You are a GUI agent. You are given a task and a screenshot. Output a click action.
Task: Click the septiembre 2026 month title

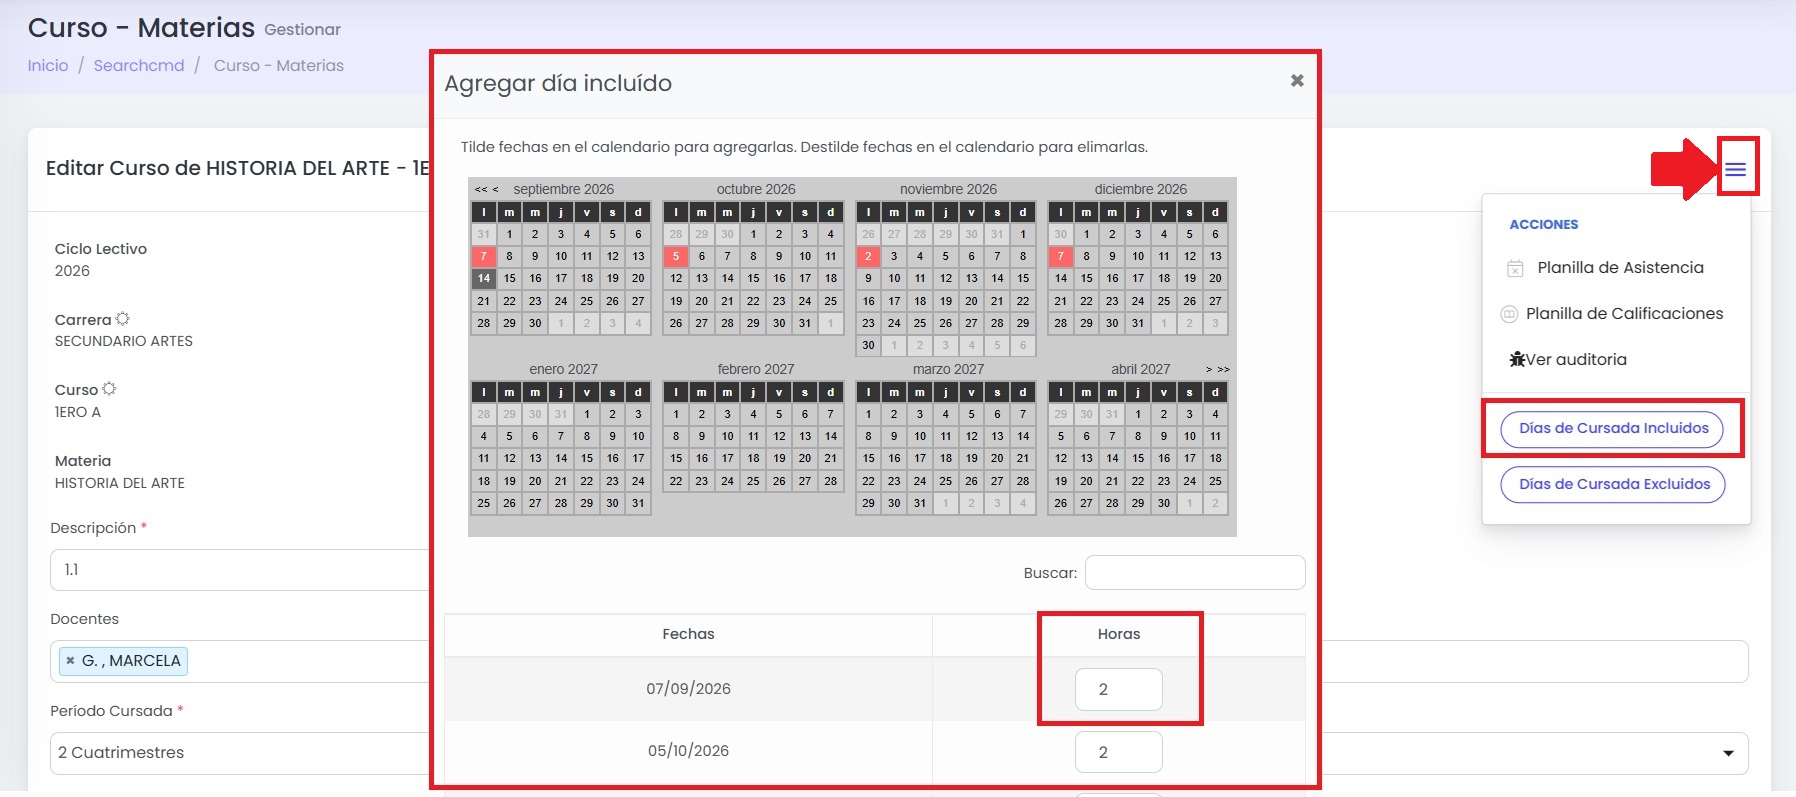564,189
